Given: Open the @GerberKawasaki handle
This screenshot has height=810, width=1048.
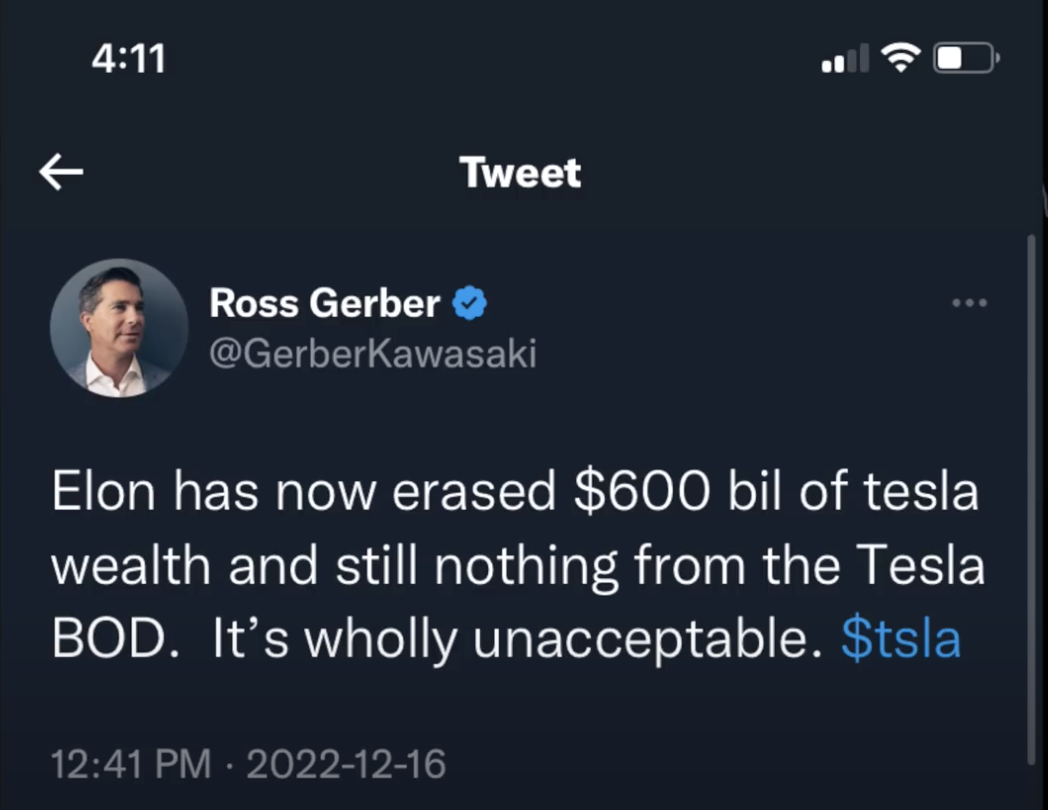Looking at the screenshot, I should [x=373, y=354].
